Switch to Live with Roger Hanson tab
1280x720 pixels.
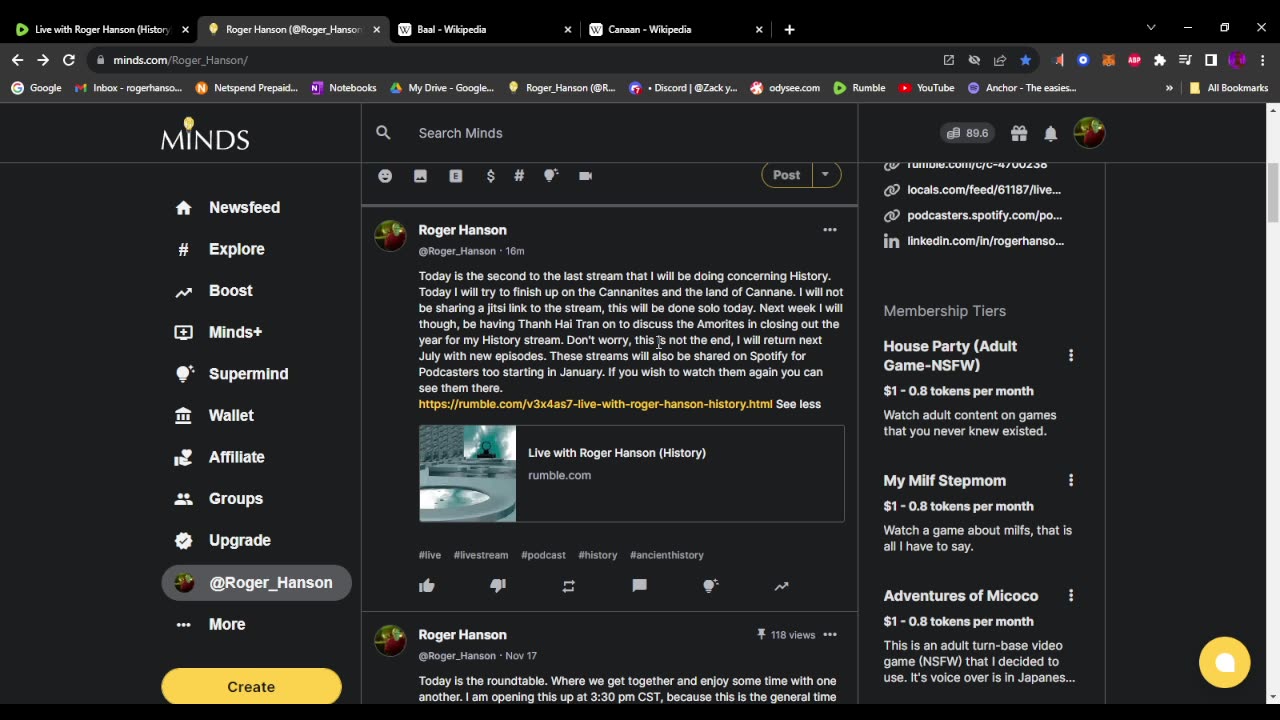click(x=101, y=29)
